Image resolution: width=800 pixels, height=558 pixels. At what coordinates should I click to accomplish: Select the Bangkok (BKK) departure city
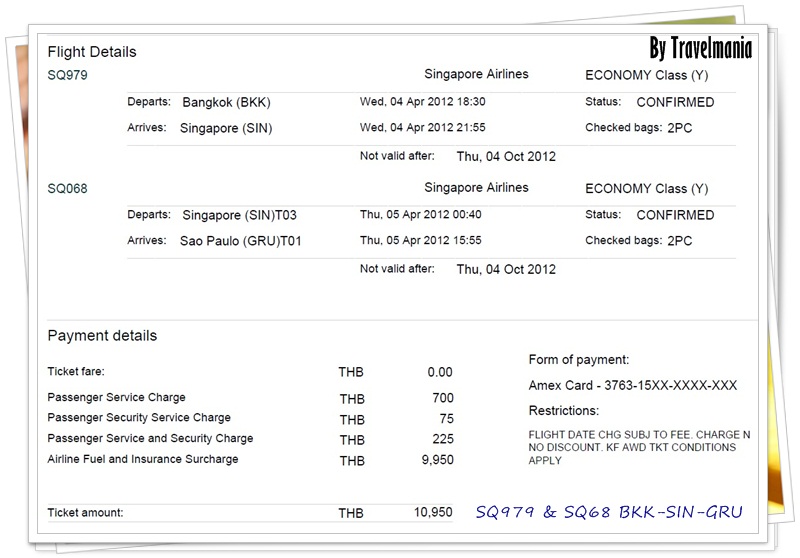[x=226, y=103]
